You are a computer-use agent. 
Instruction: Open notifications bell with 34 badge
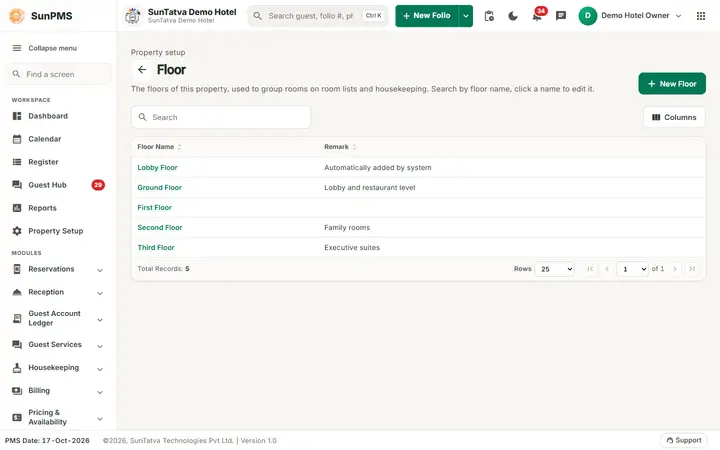tap(538, 15)
